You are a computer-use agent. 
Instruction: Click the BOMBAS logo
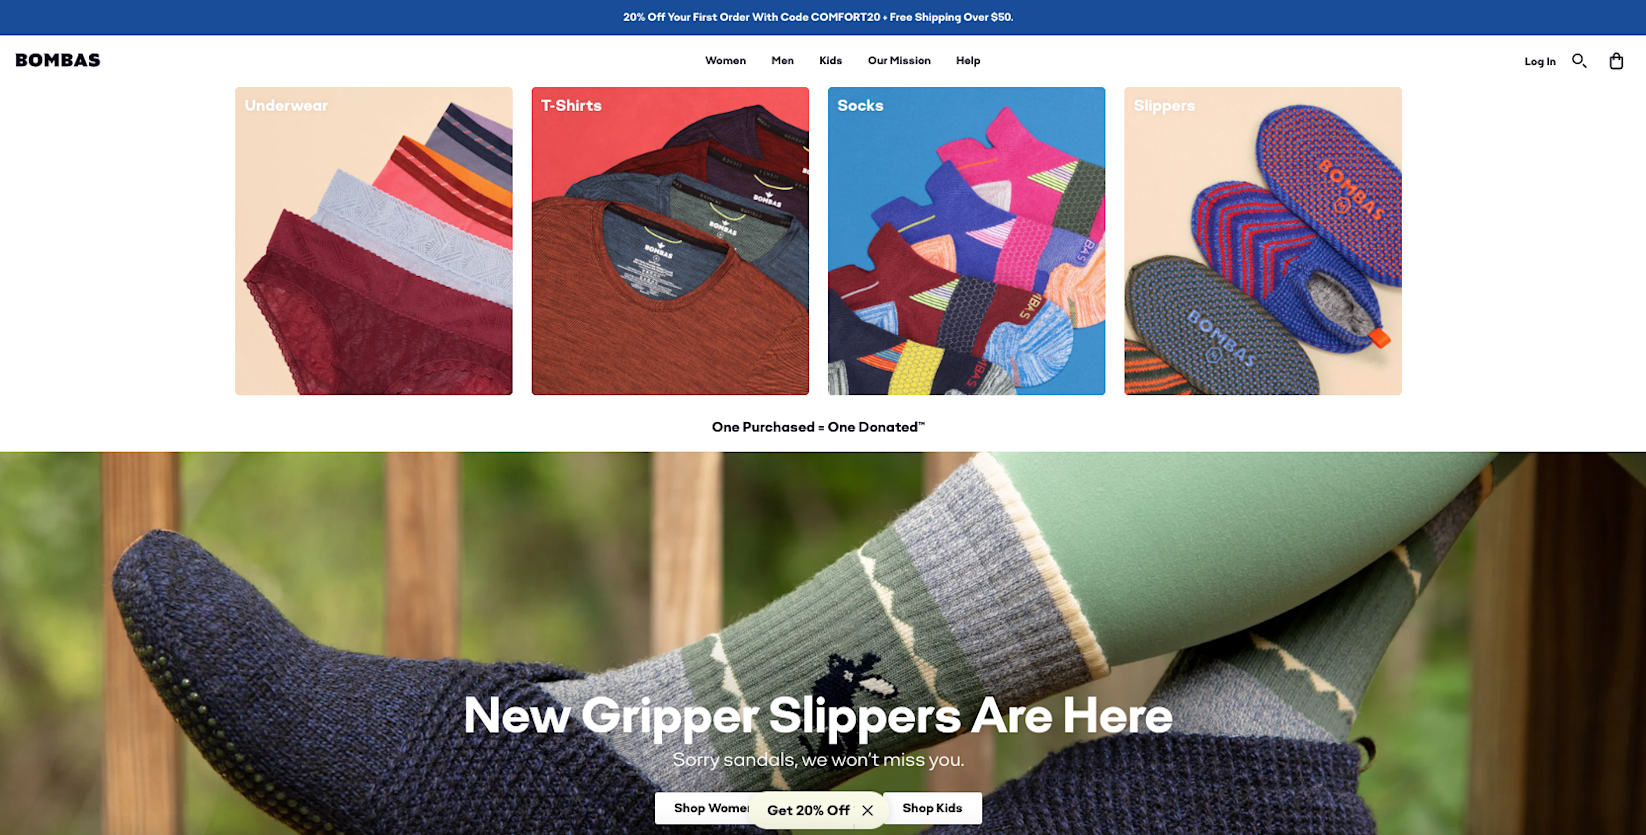tap(58, 60)
